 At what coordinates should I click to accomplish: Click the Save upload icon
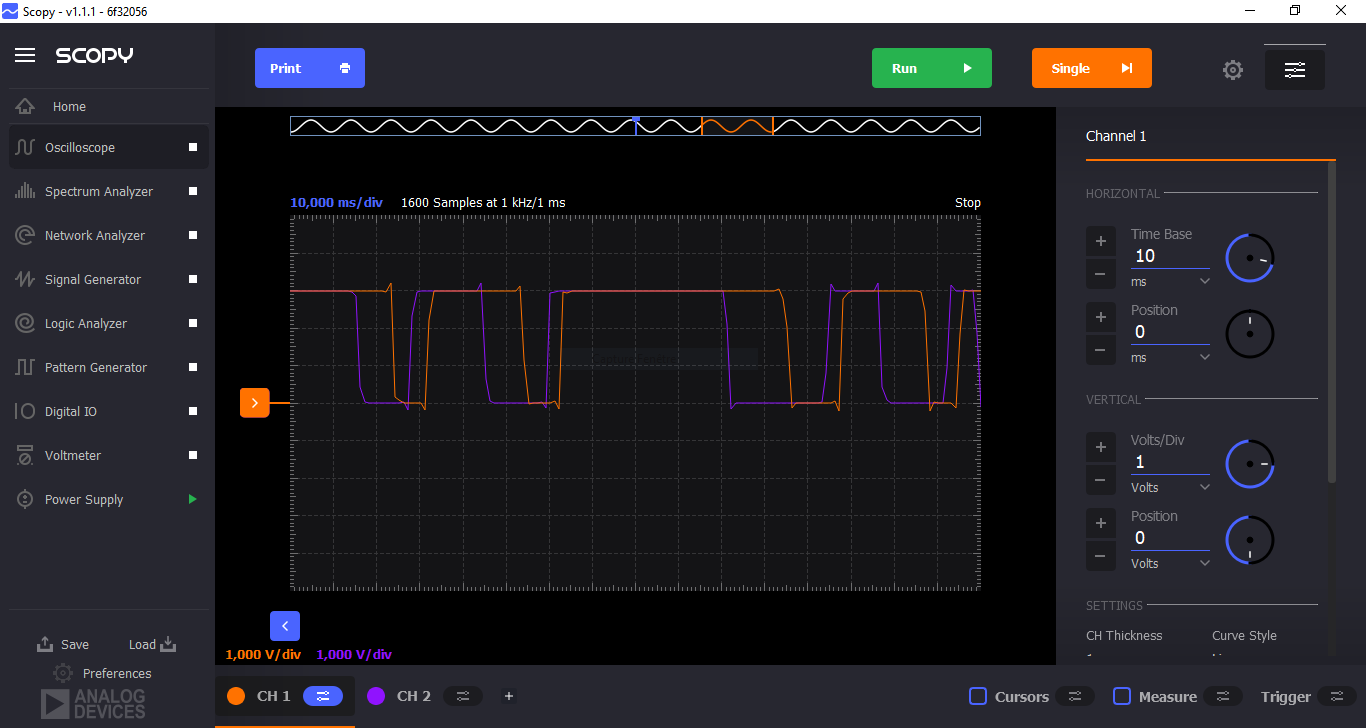pos(45,644)
